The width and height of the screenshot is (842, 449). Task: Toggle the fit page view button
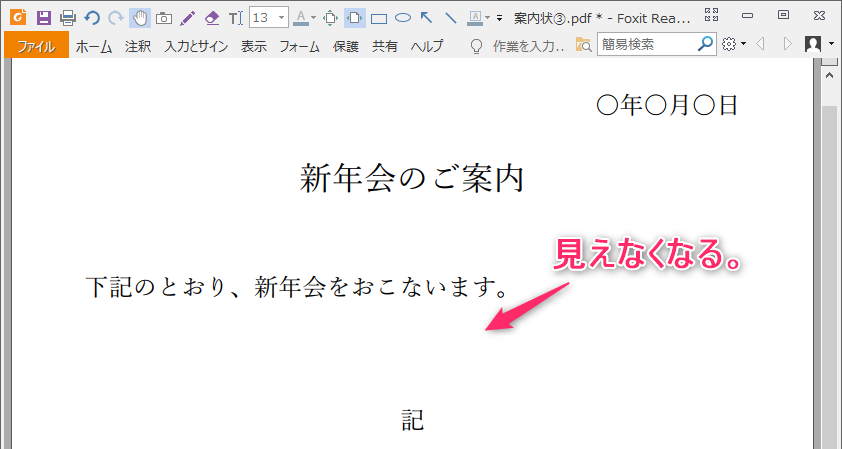coord(355,18)
